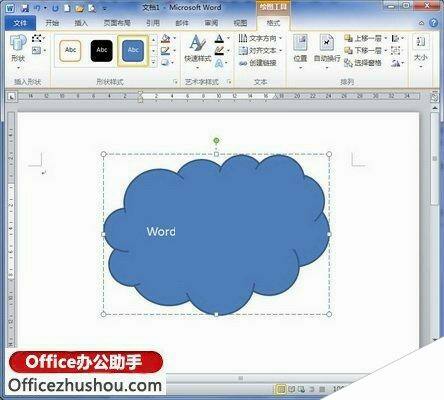Switch to the 邮件 tab

click(182, 23)
